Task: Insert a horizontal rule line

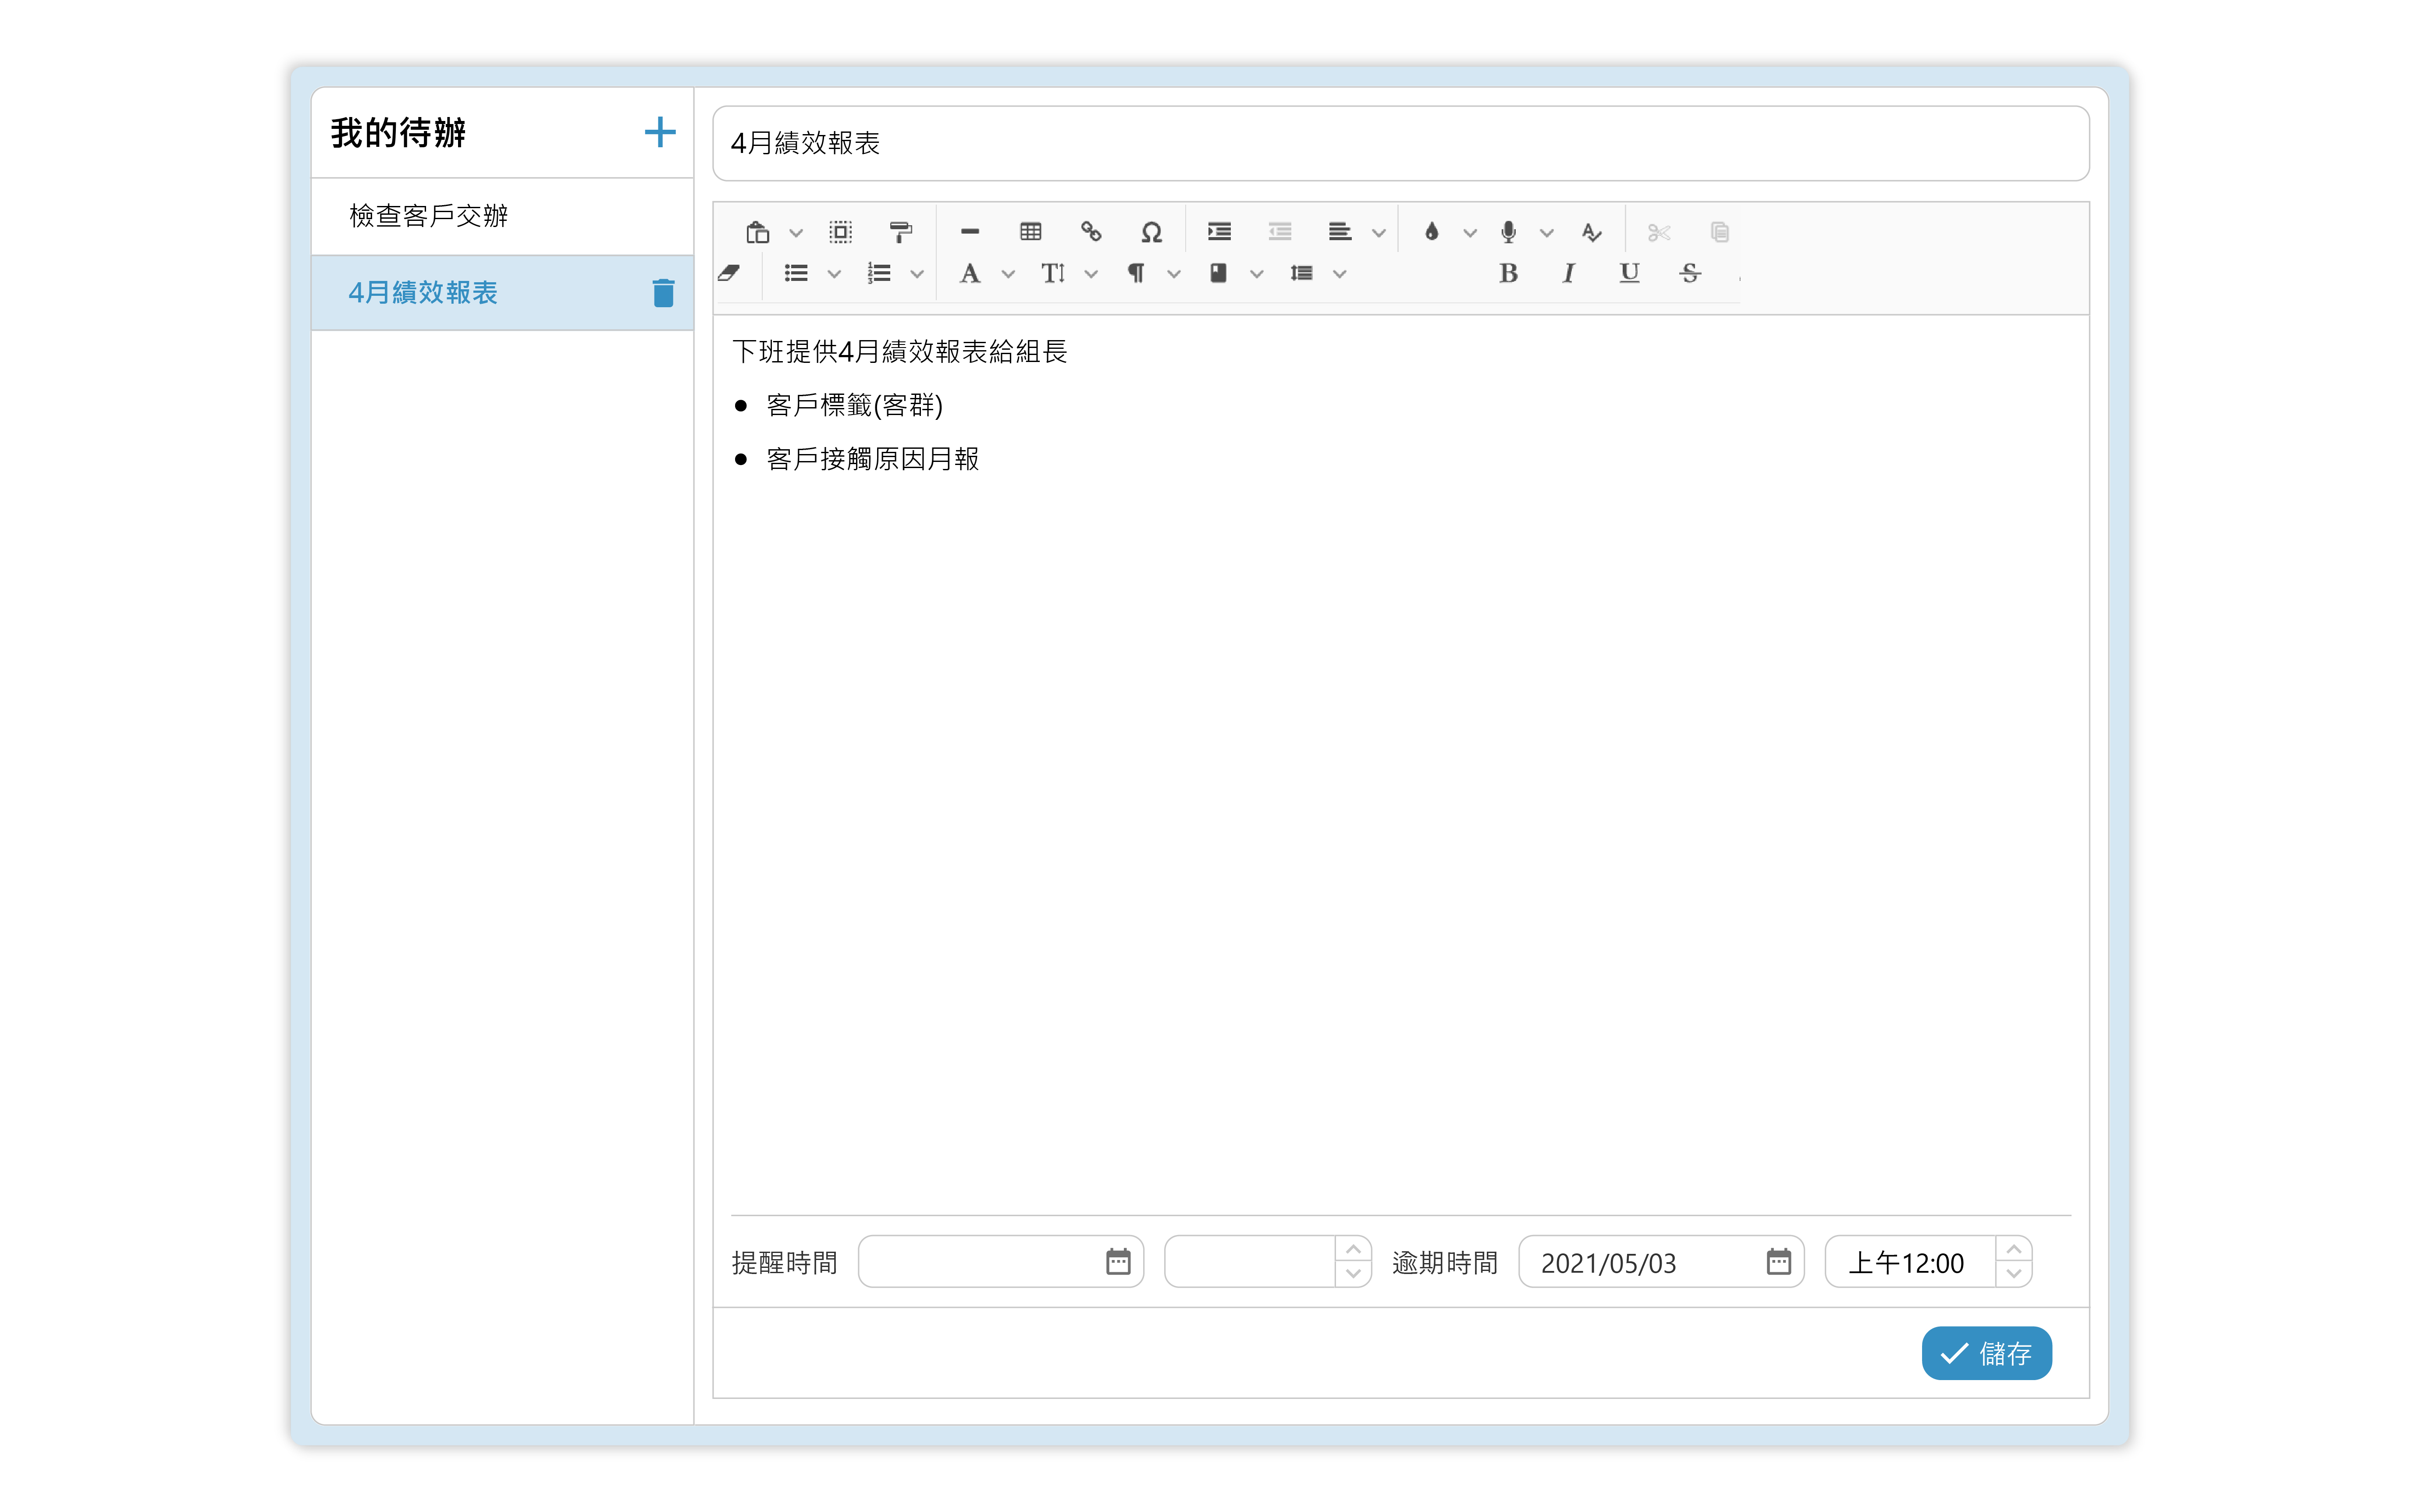Action: (969, 232)
